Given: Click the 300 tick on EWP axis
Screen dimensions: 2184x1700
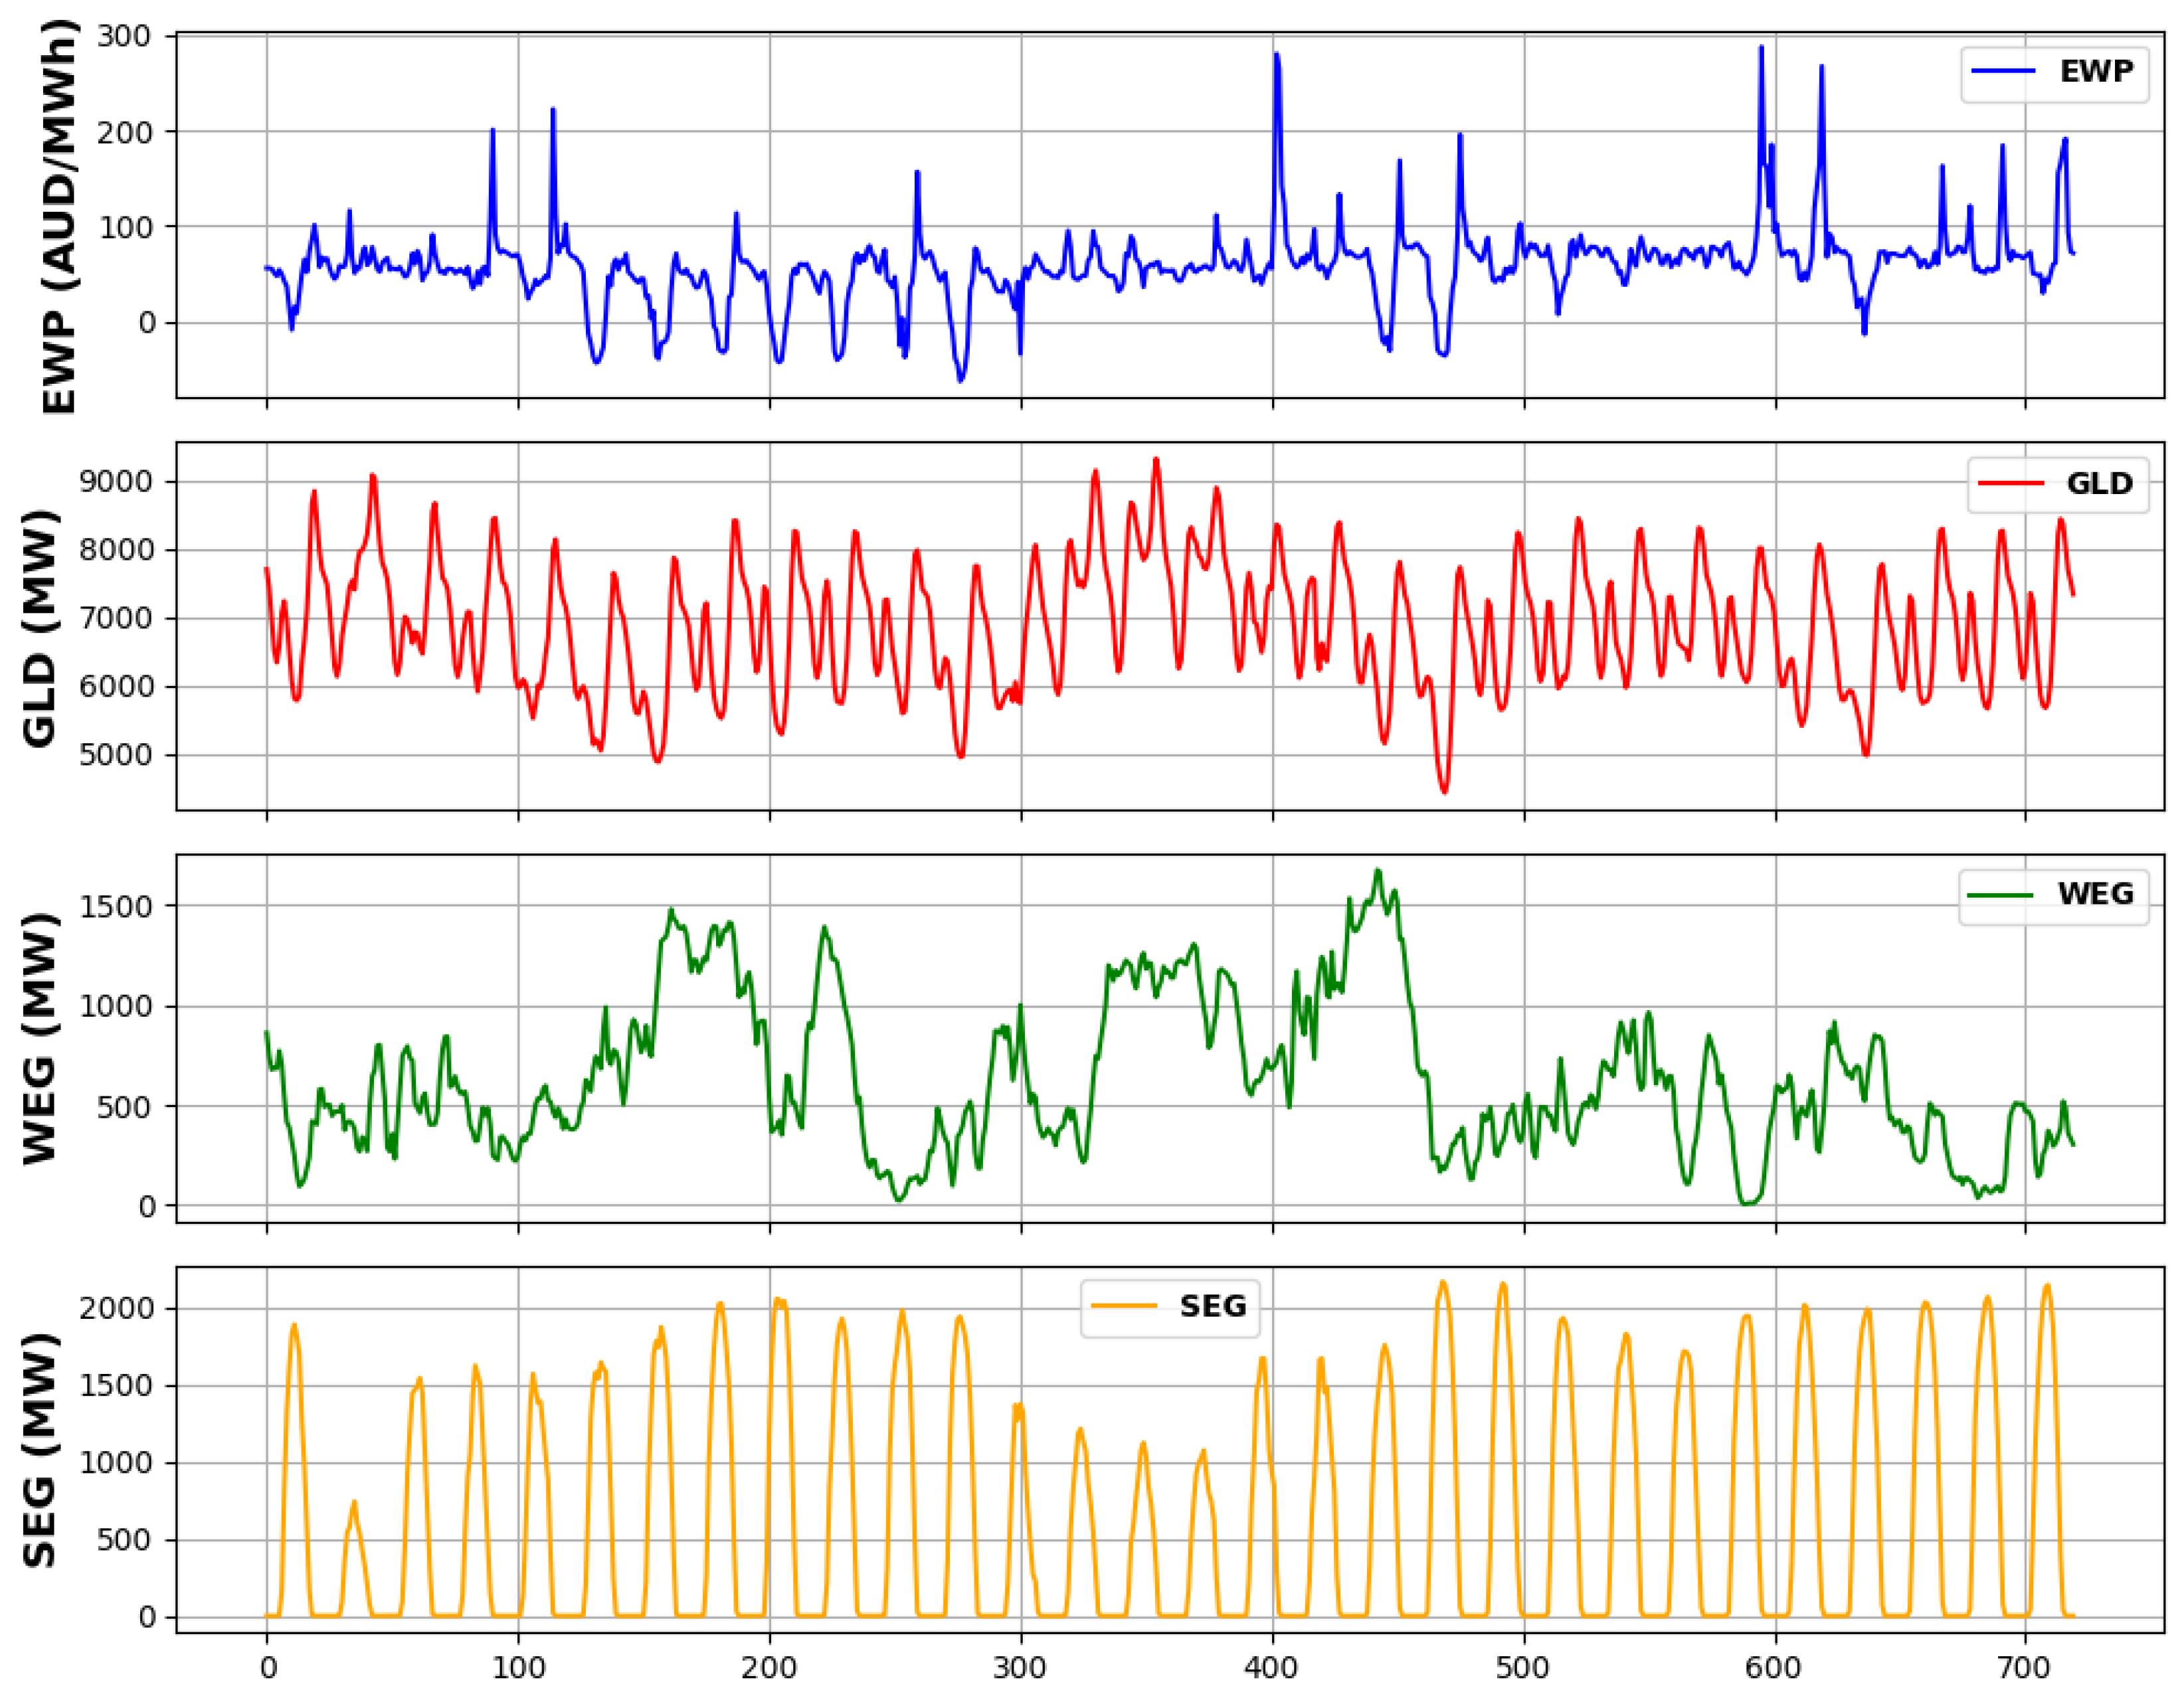Looking at the screenshot, I should pos(124,36).
